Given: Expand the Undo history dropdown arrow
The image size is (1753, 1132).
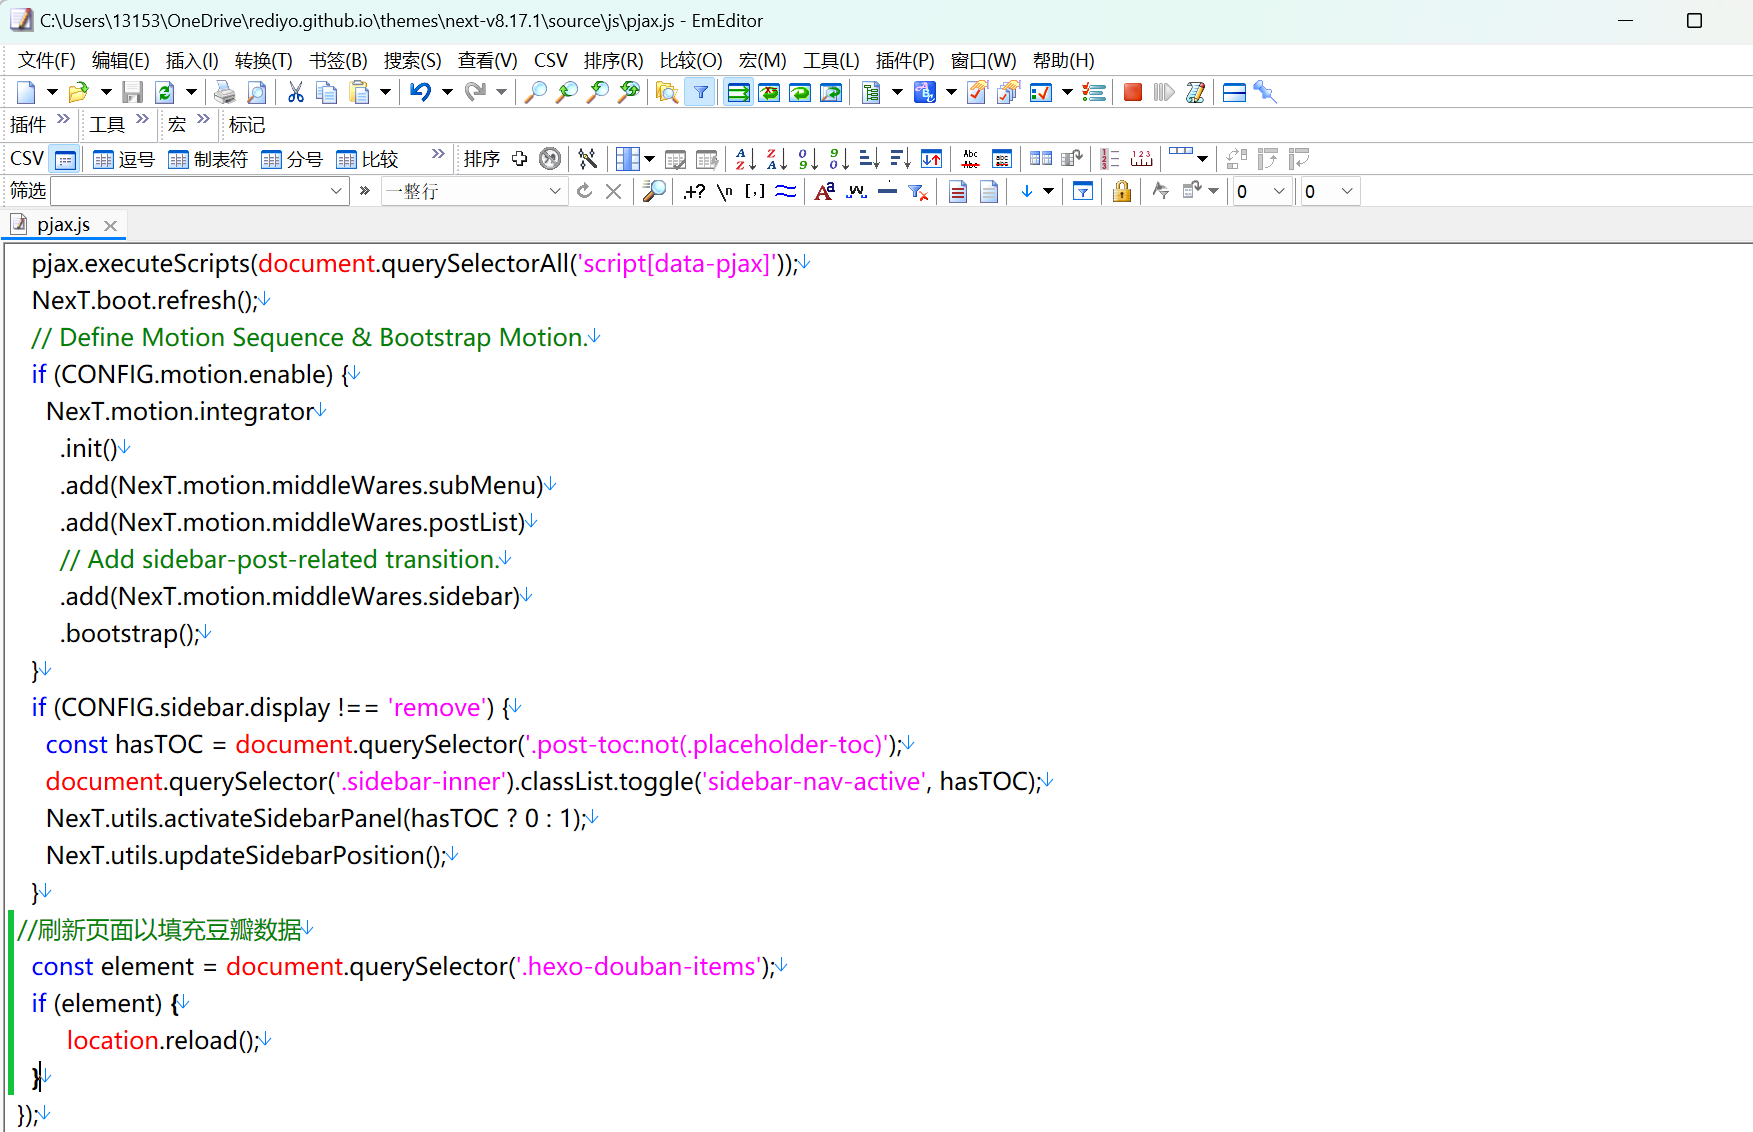Looking at the screenshot, I should (x=447, y=93).
